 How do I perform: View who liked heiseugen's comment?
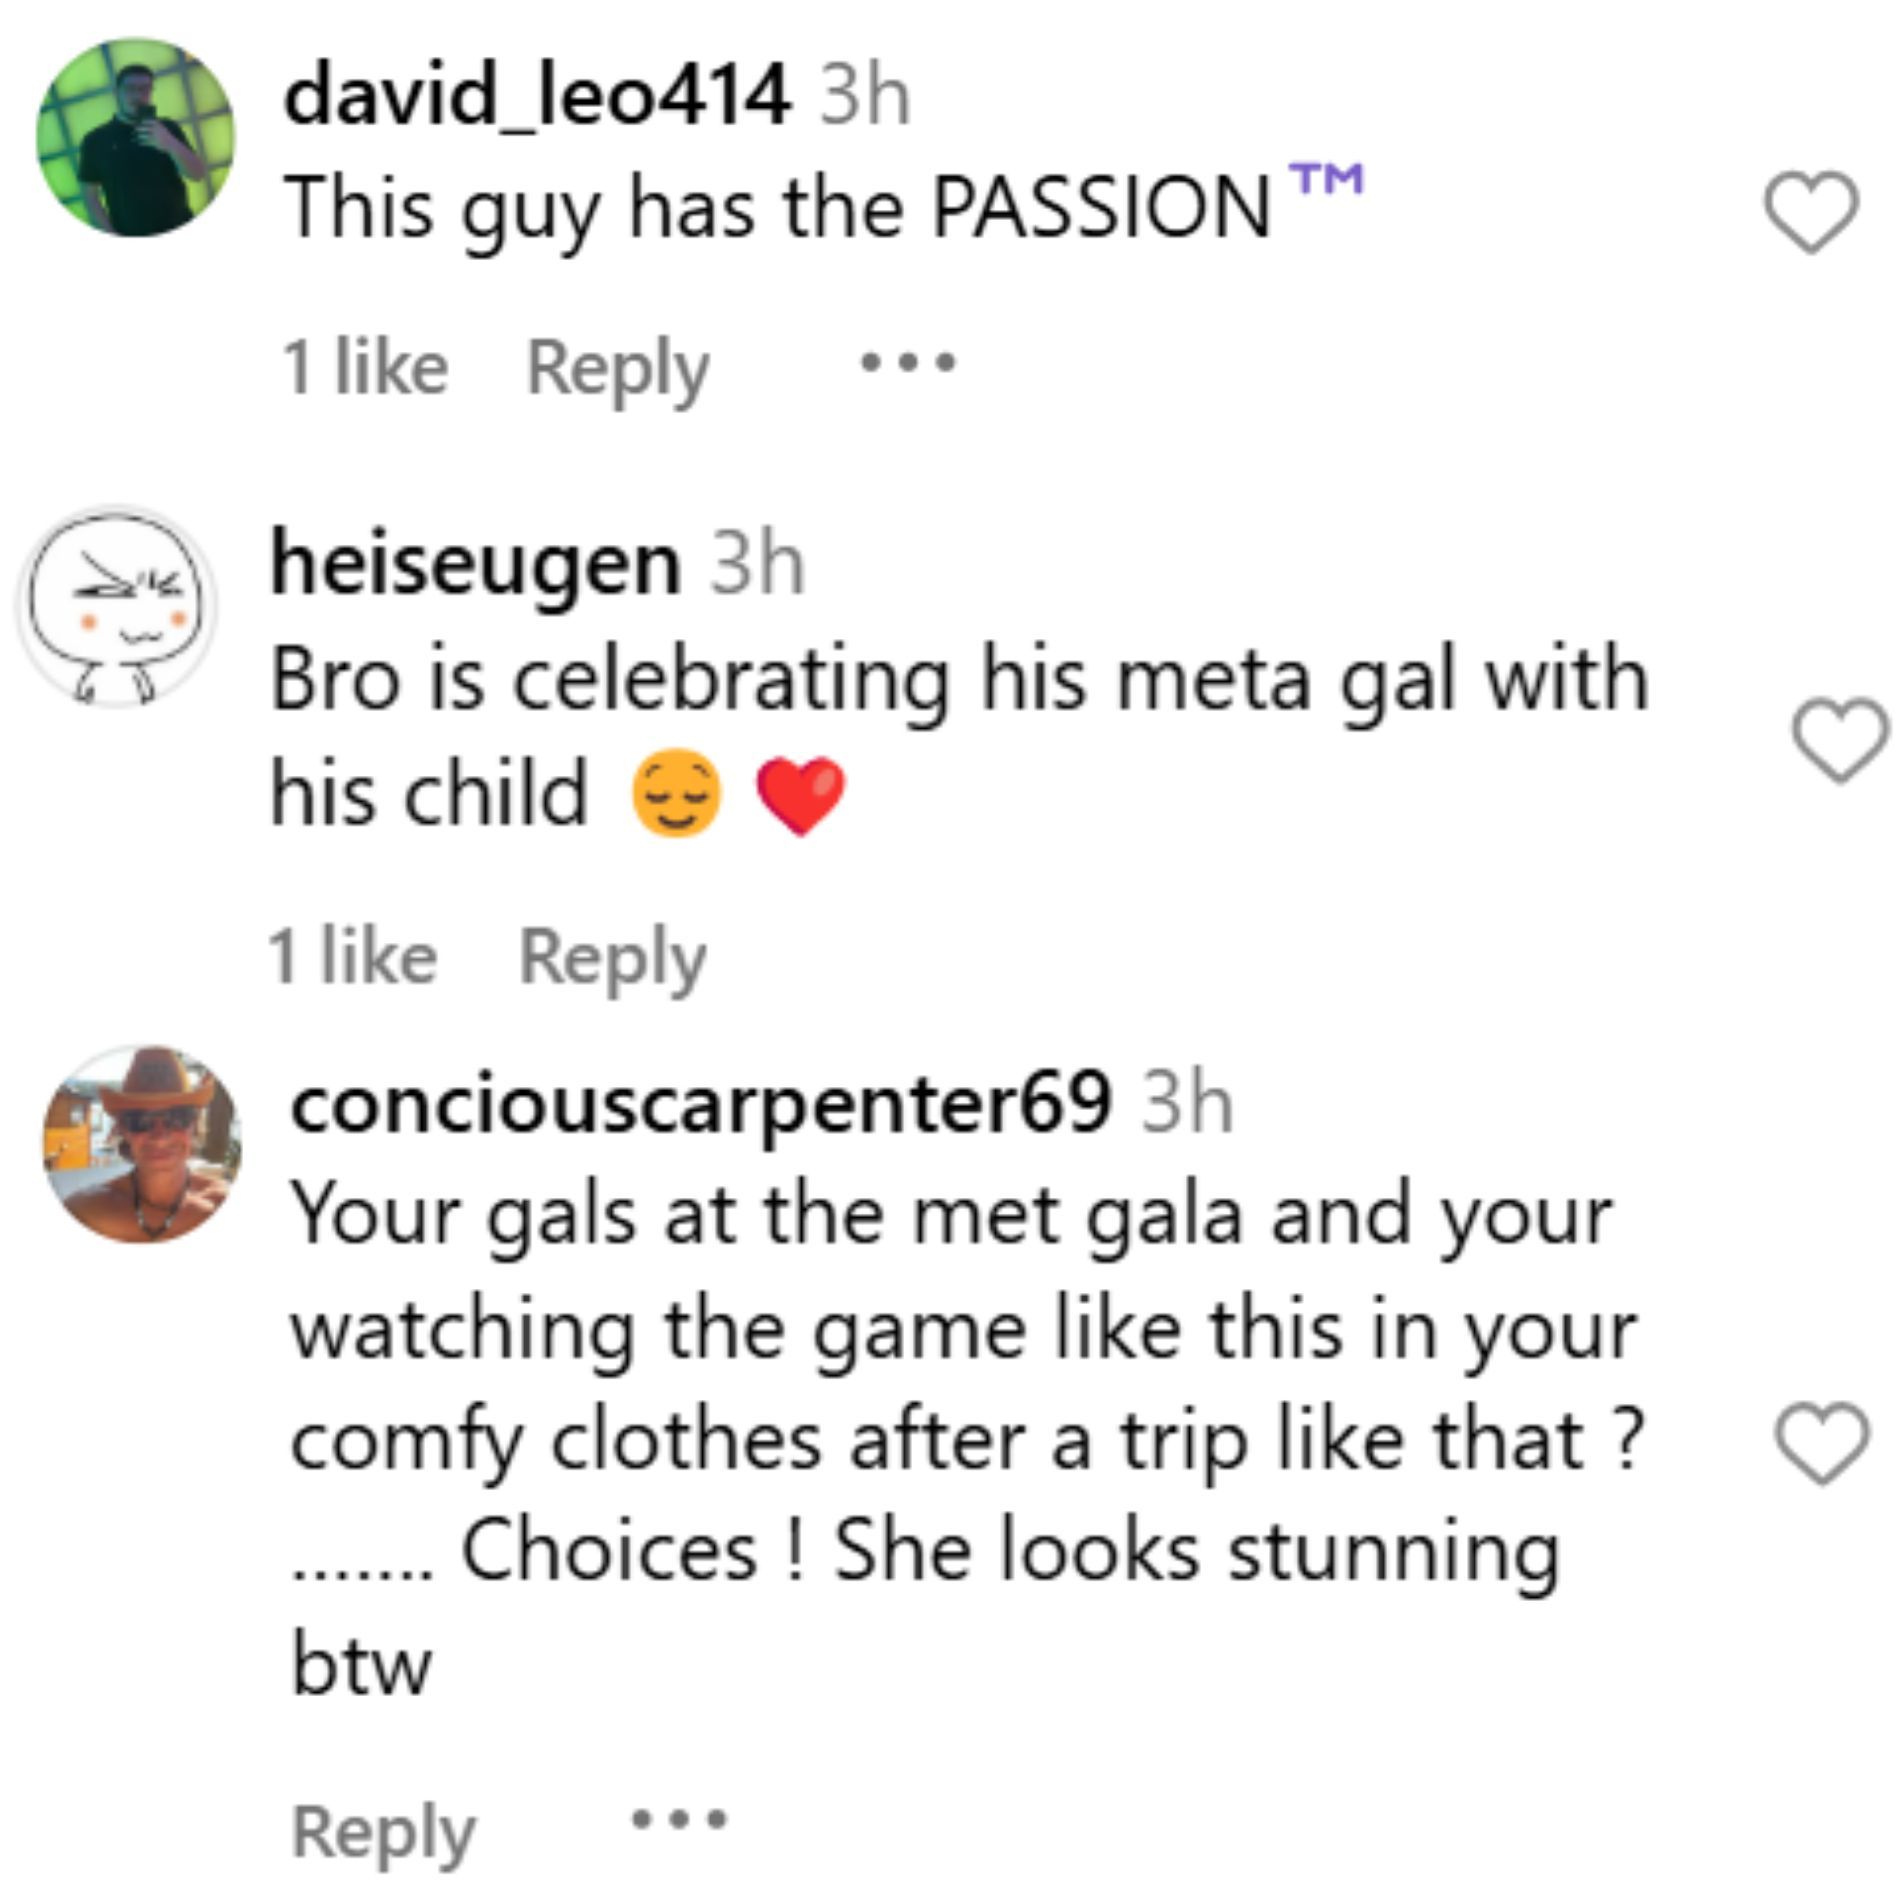pyautogui.click(x=353, y=956)
